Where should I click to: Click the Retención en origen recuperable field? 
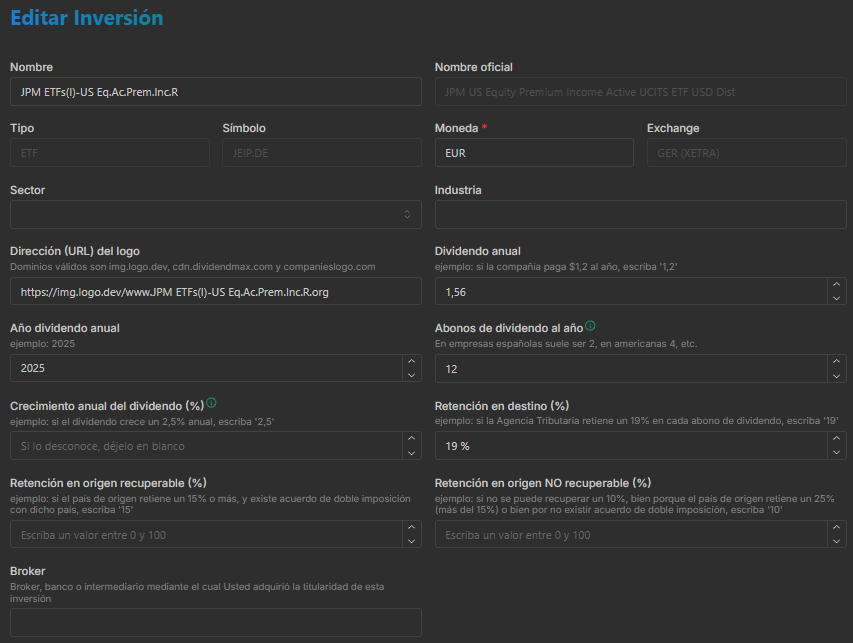pyautogui.click(x=205, y=535)
